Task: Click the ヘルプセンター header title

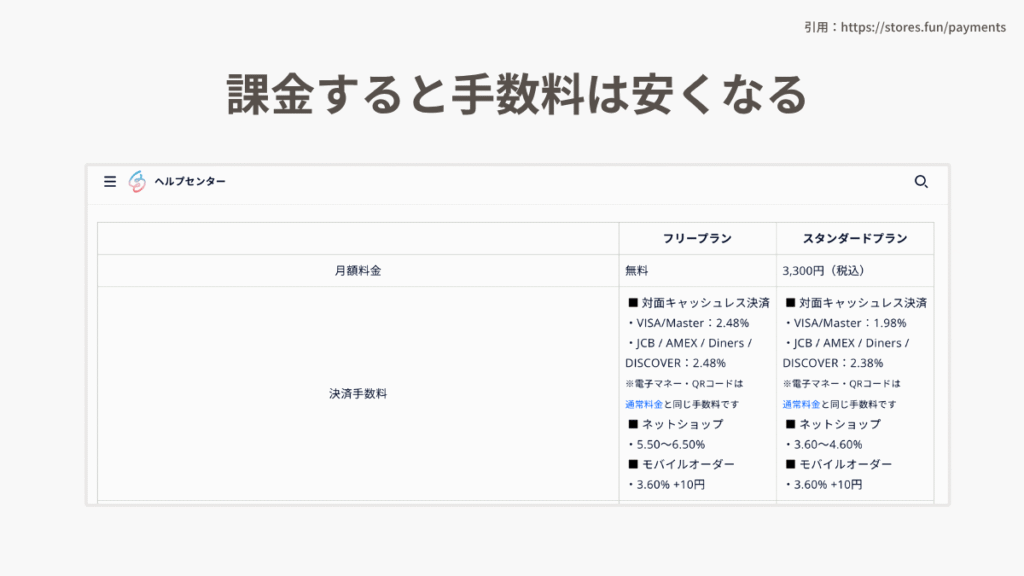Action: coord(190,181)
